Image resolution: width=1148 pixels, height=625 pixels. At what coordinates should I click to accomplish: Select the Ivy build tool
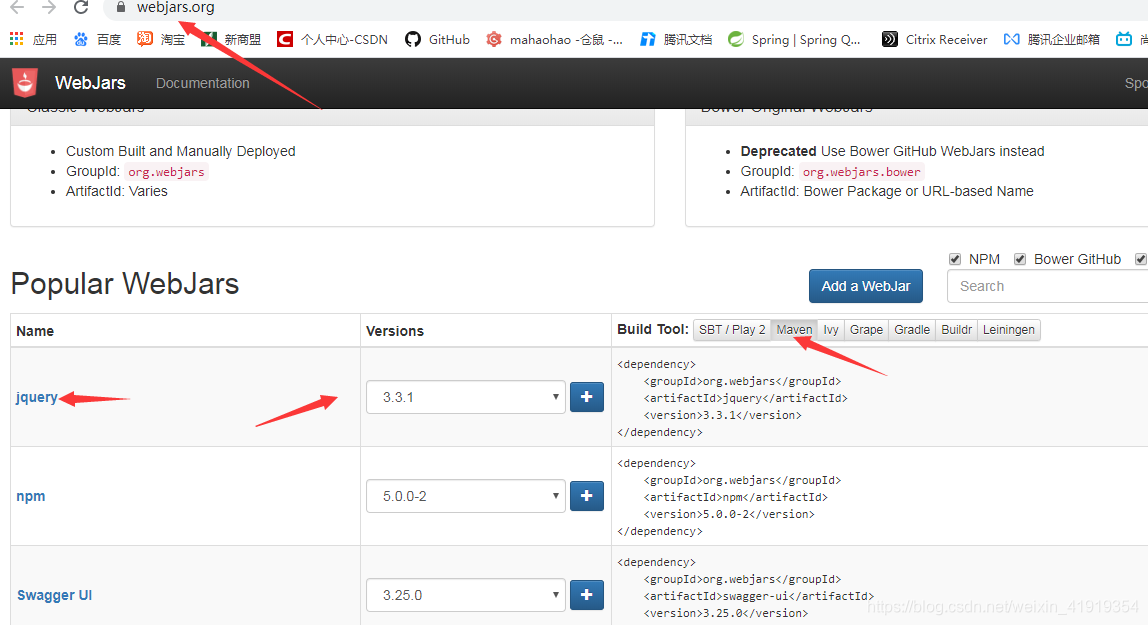coord(830,329)
